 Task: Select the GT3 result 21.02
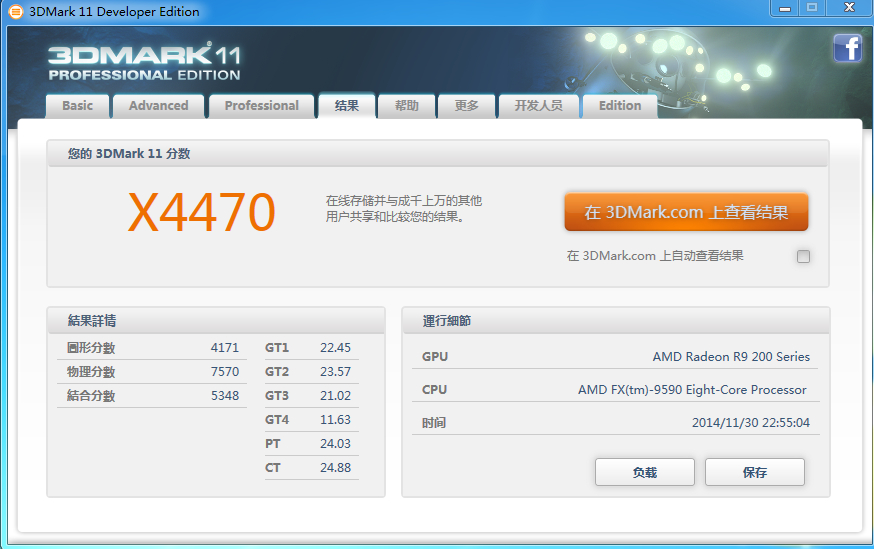(x=335, y=396)
